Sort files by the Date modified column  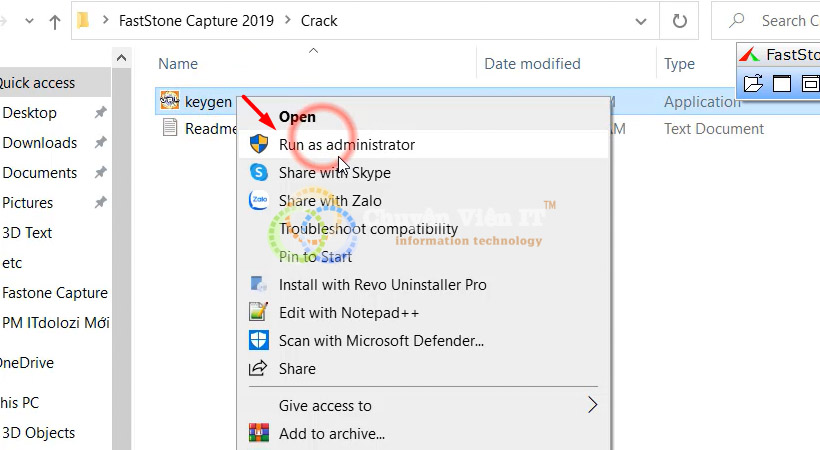532,64
